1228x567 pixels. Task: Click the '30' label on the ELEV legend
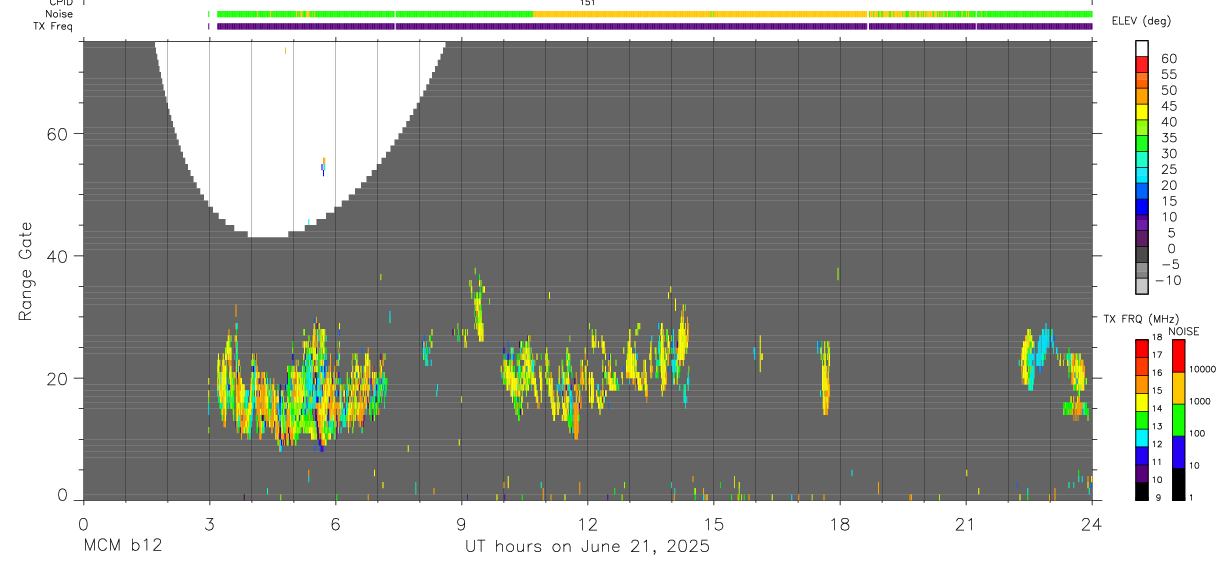[1168, 154]
